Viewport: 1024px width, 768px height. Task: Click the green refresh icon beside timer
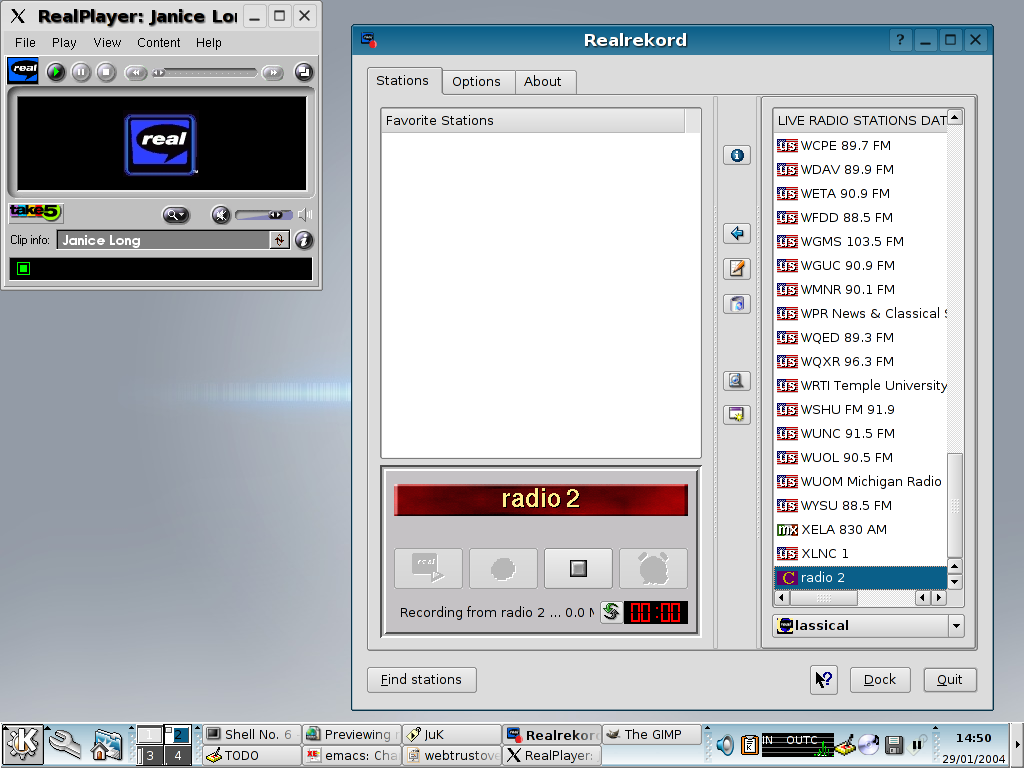(610, 612)
